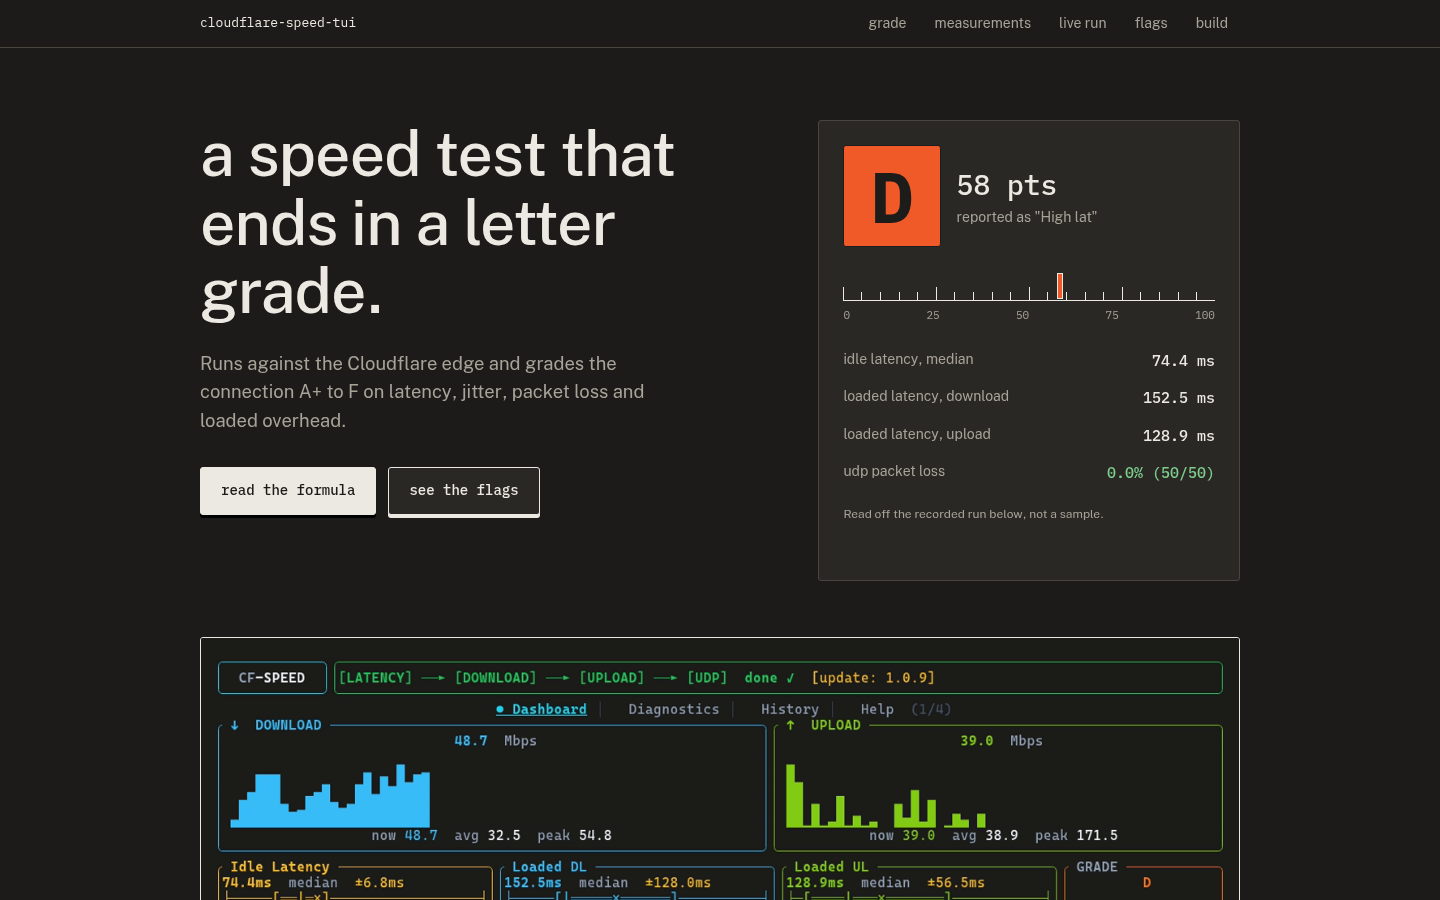Click the cloudflare-speed-tui site title

(x=278, y=23)
